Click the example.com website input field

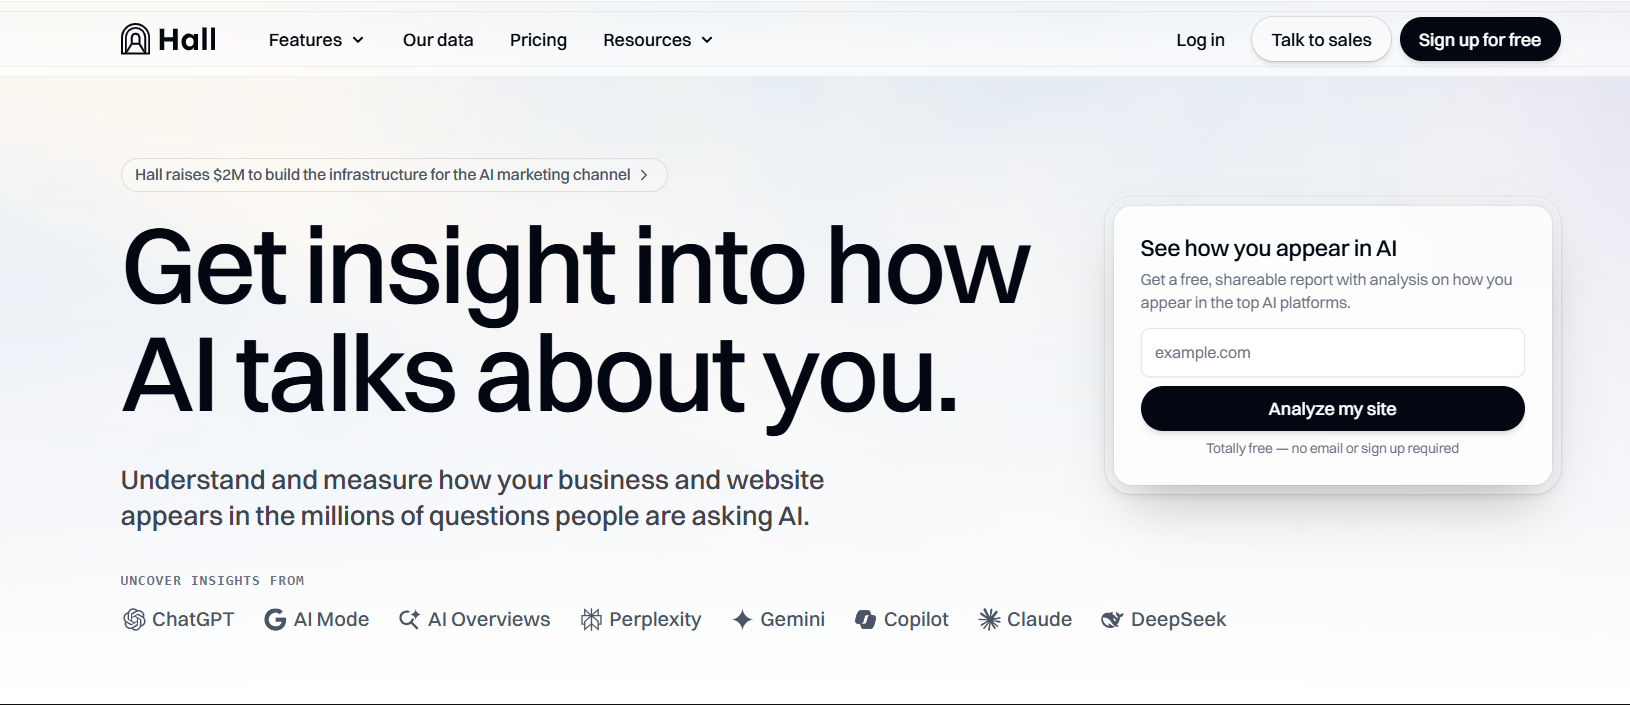pyautogui.click(x=1332, y=352)
